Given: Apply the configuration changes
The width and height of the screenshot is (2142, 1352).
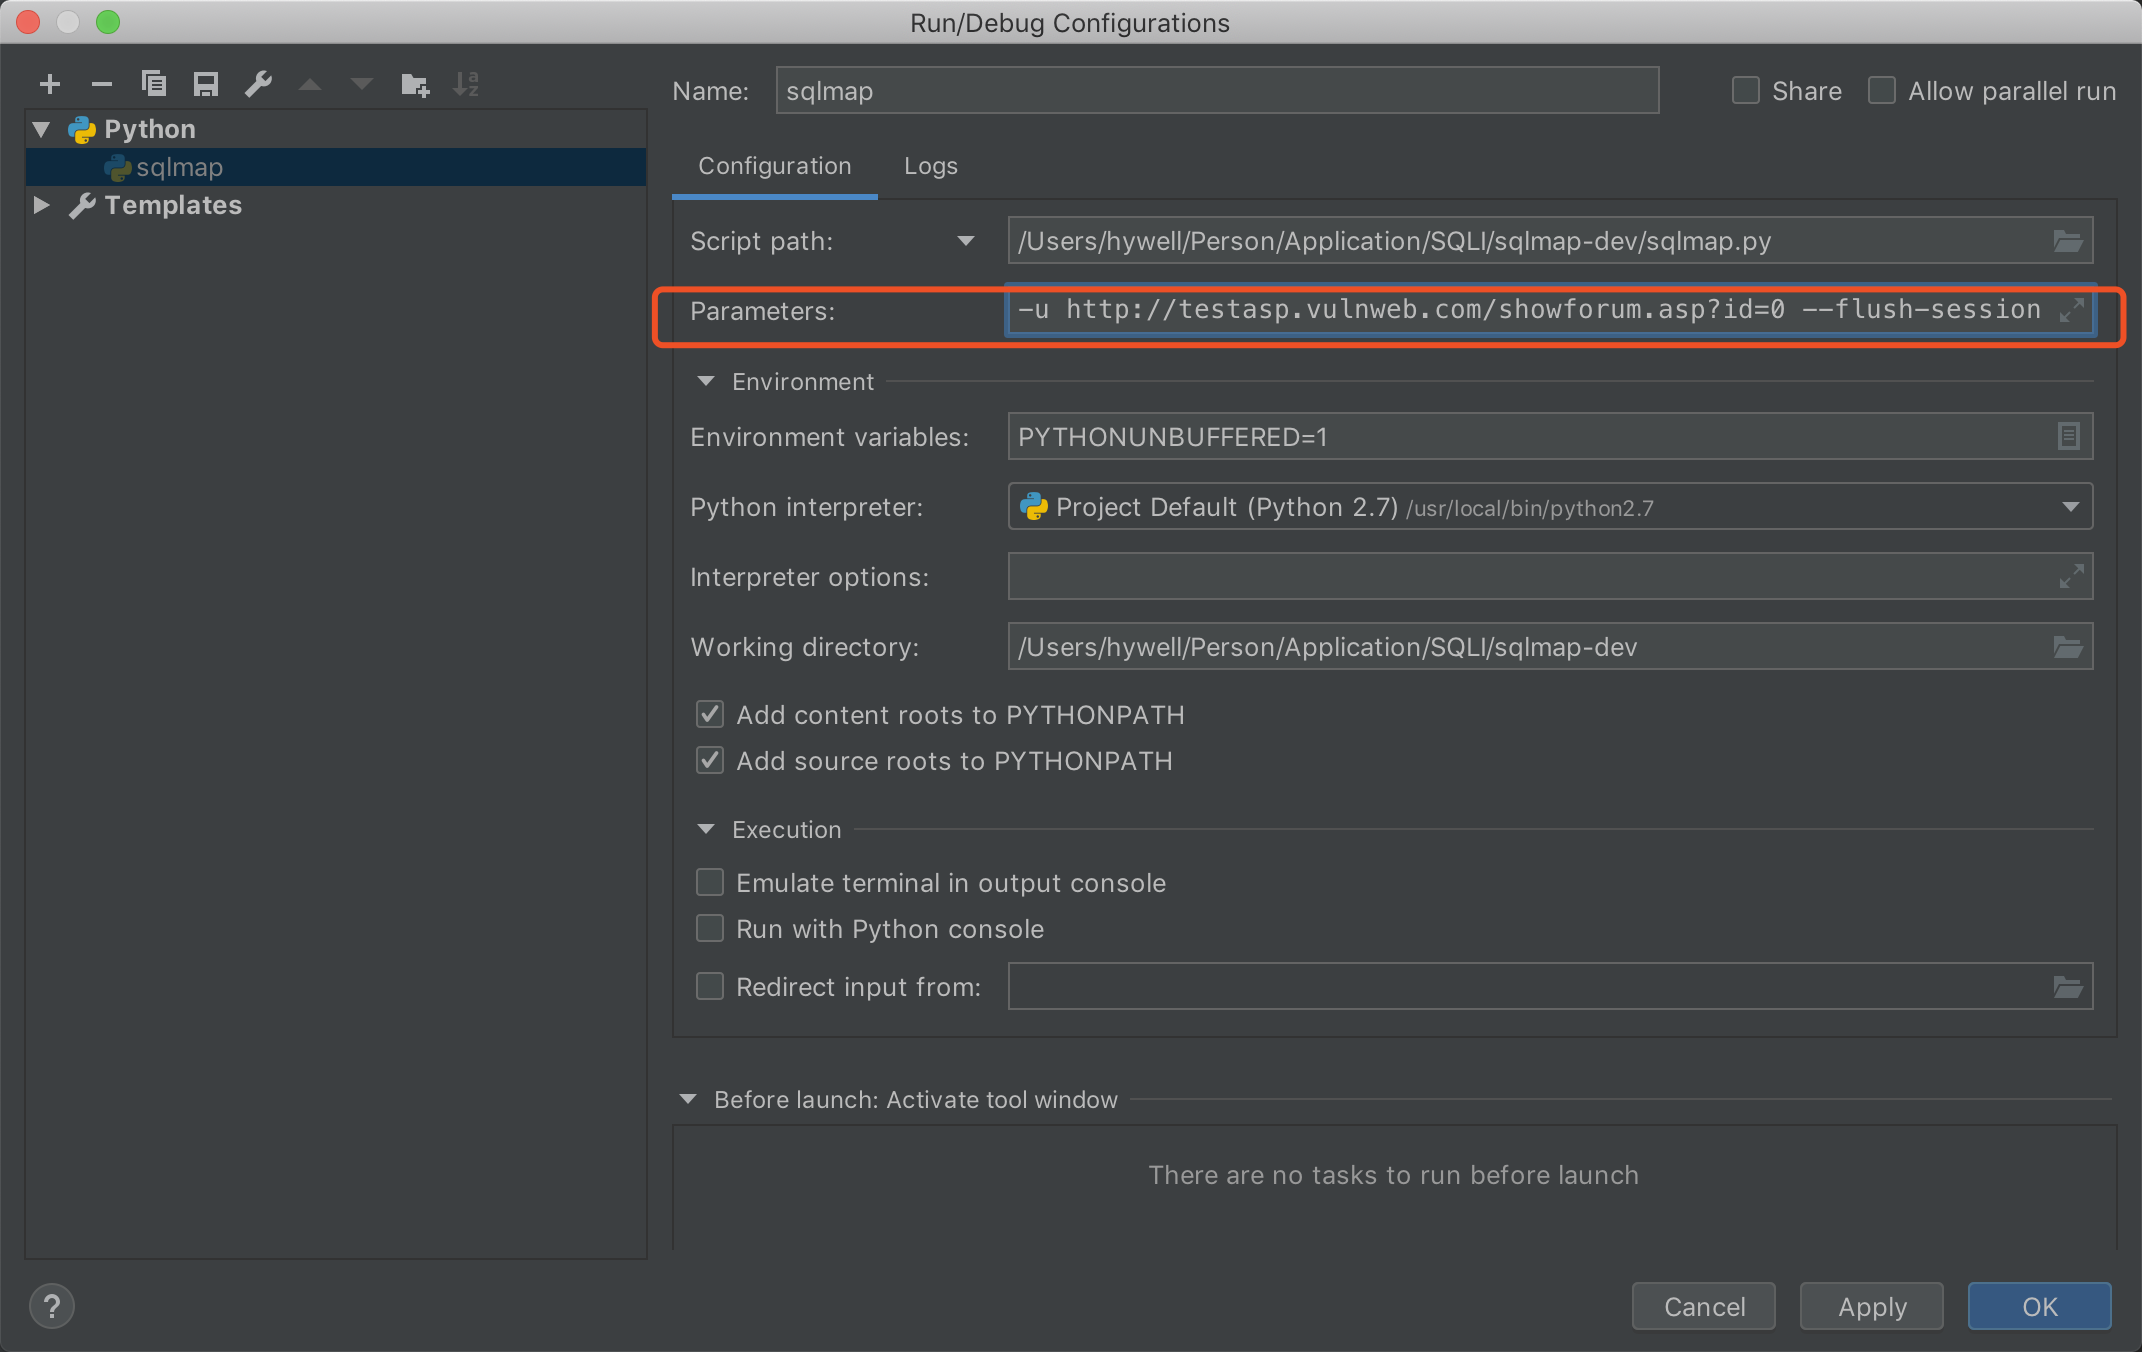Looking at the screenshot, I should pos(1871,1306).
